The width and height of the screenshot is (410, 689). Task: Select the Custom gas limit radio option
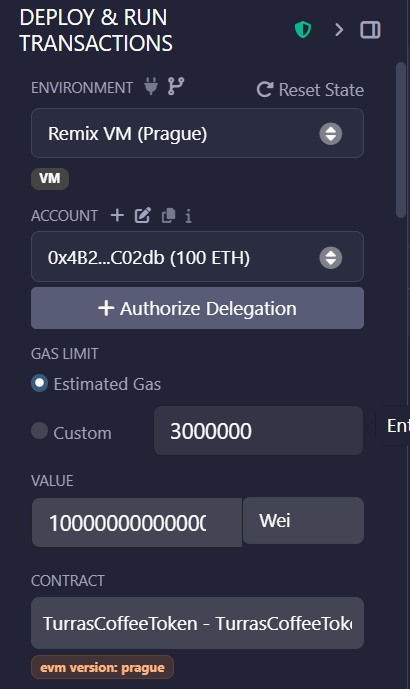40,431
